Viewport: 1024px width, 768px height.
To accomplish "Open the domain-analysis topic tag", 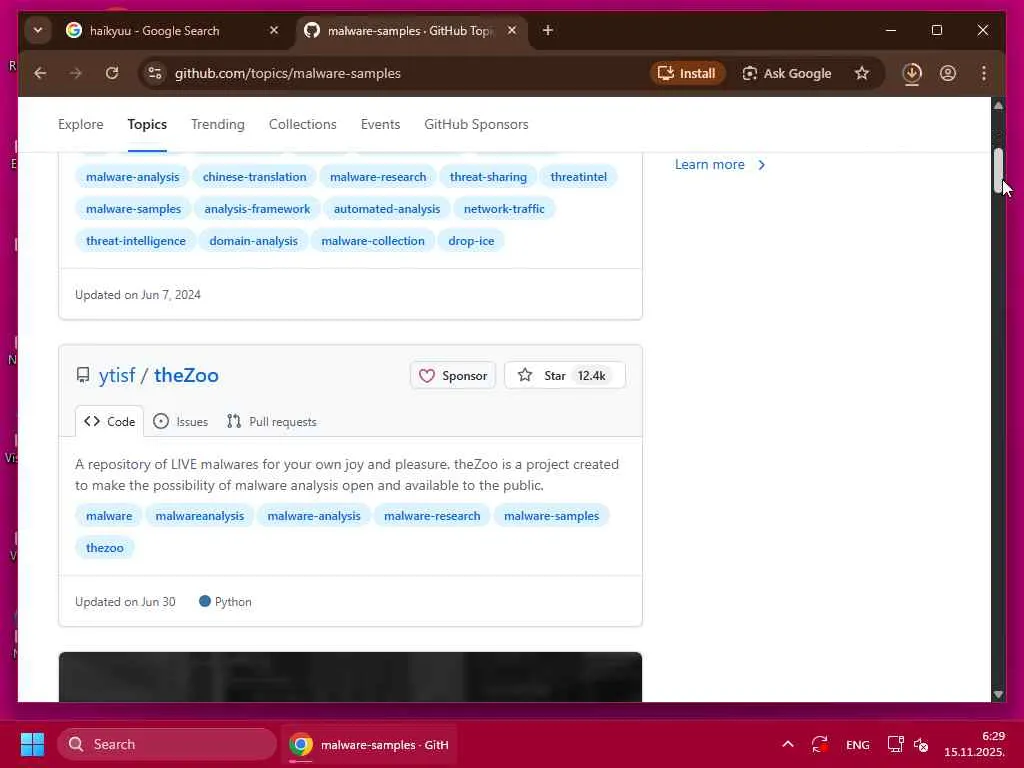I will coord(253,241).
